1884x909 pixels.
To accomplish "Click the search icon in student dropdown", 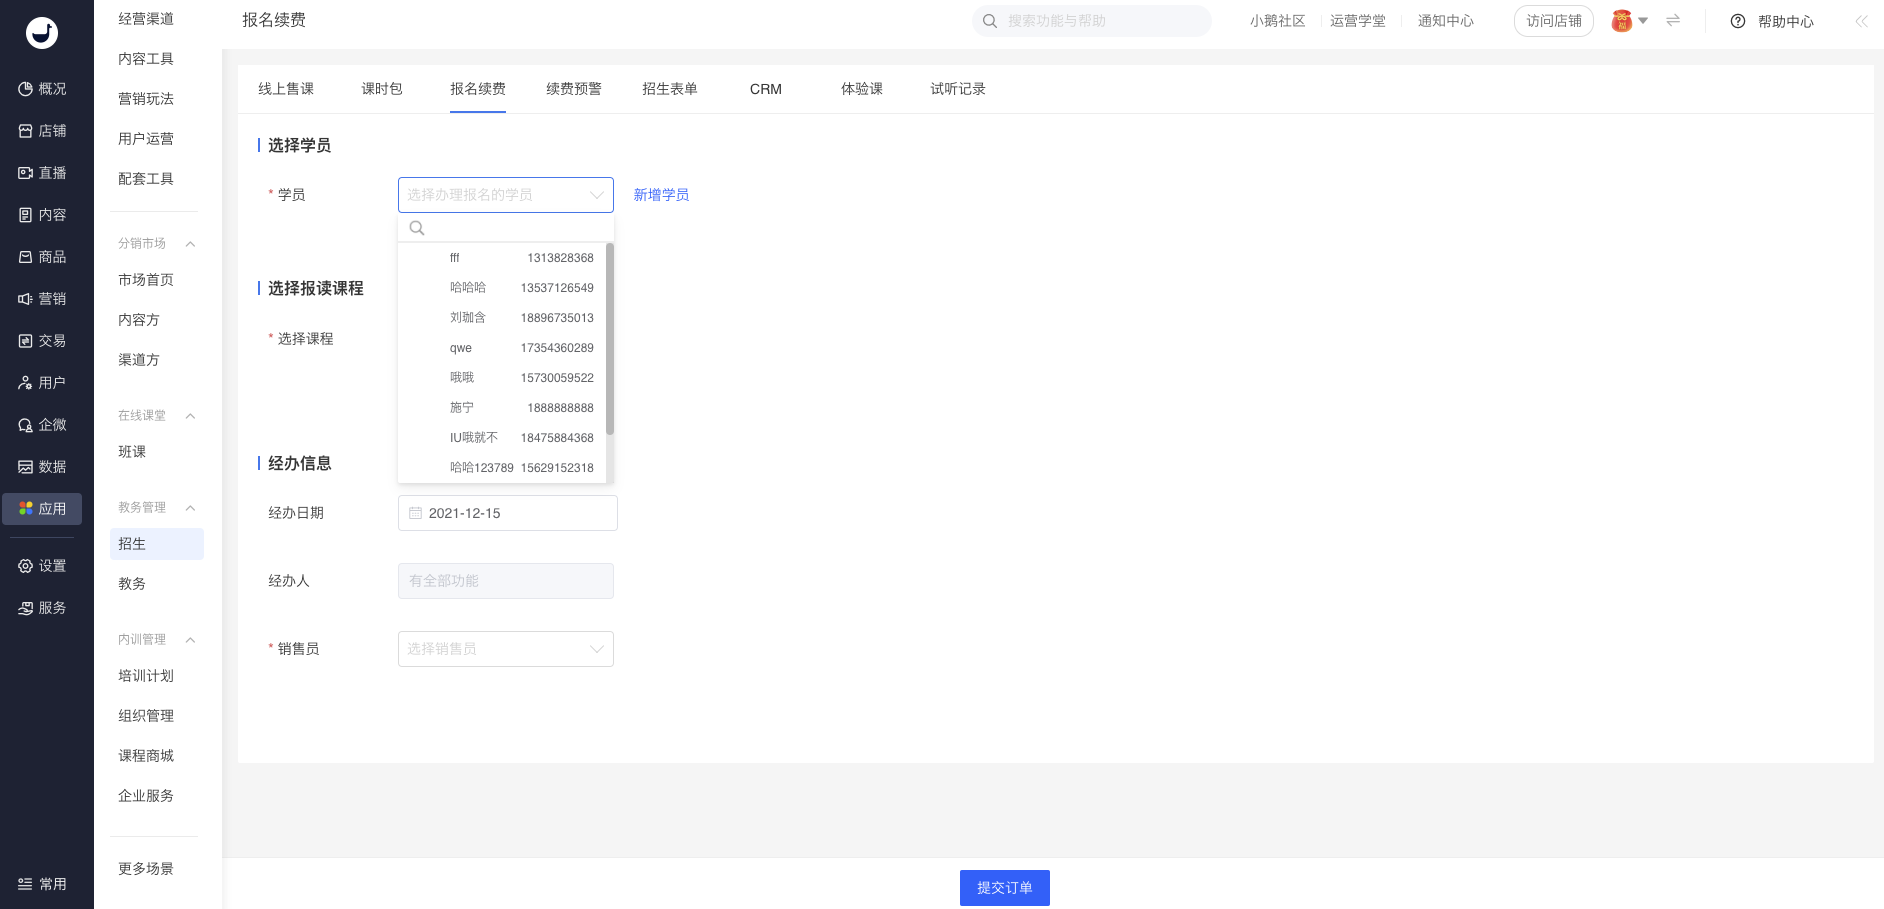I will (x=417, y=228).
